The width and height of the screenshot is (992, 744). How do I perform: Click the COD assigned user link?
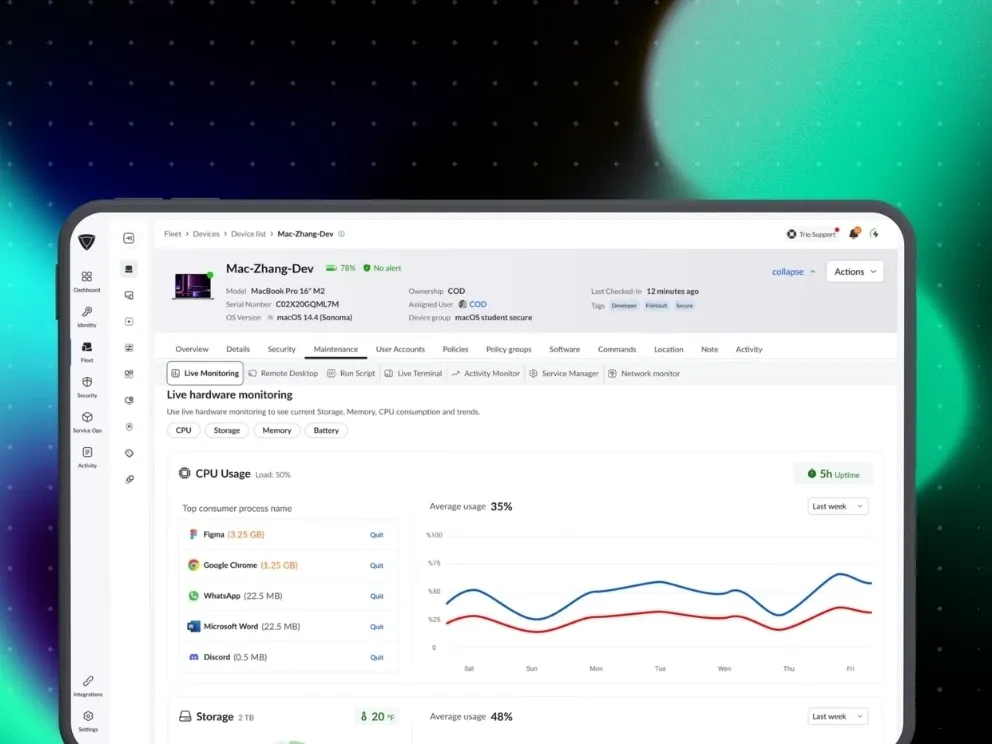click(478, 304)
